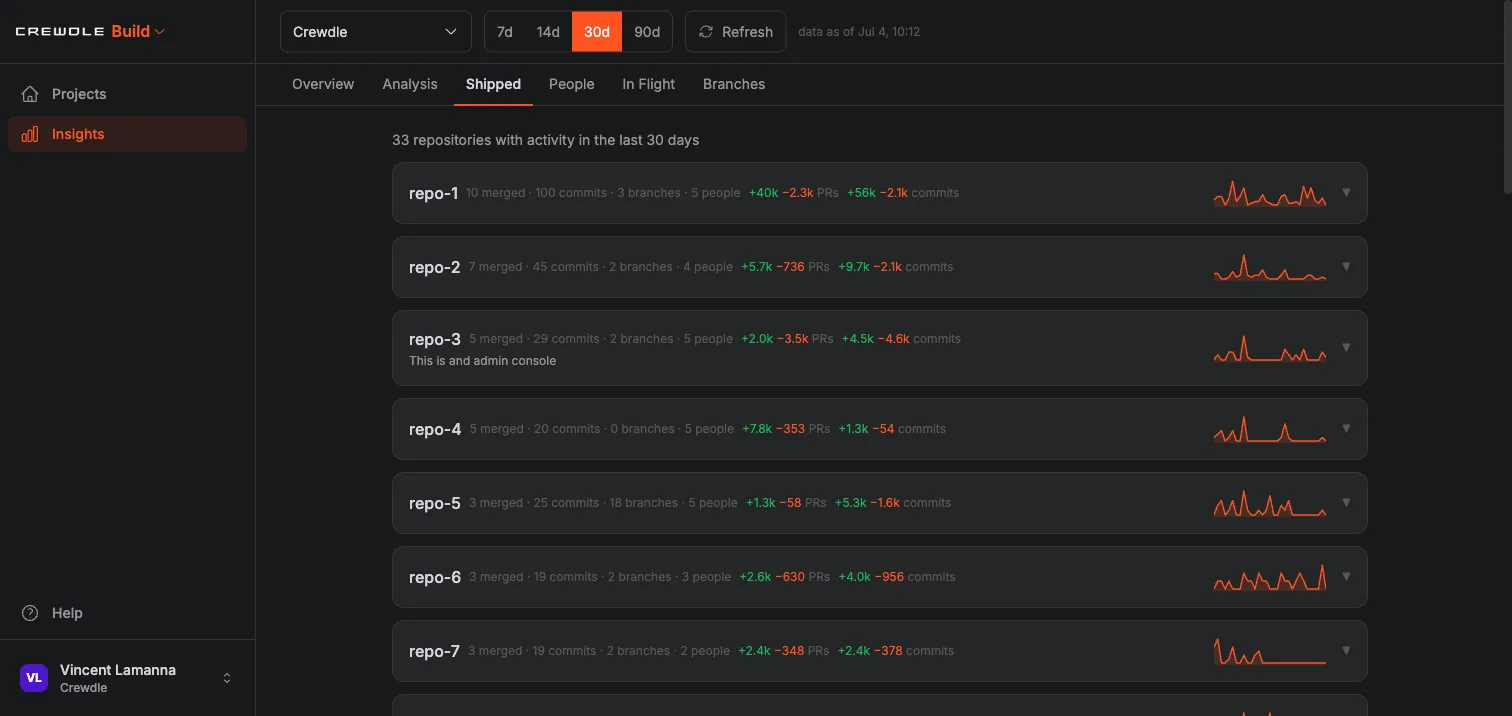Click "data as of Jul 4, 10:12" text
The width and height of the screenshot is (1512, 716).
[859, 32]
